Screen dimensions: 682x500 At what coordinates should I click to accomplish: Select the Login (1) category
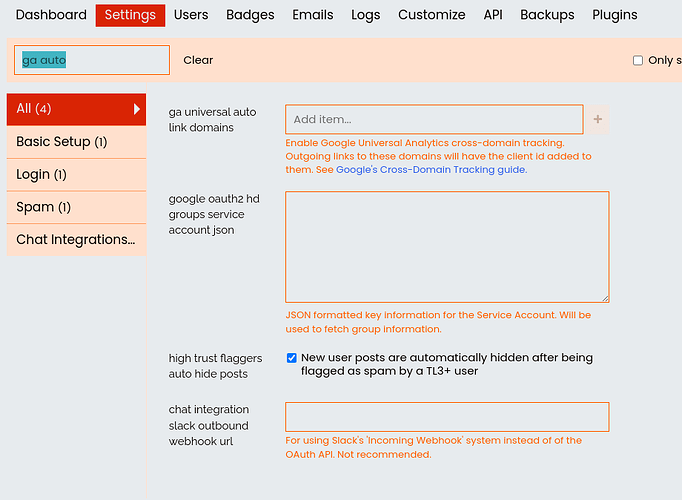pyautogui.click(x=76, y=174)
